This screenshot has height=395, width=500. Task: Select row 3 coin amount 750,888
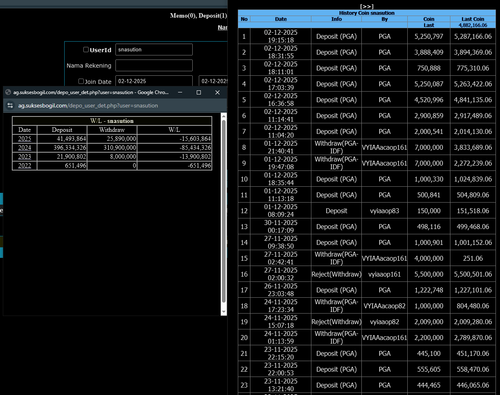[x=429, y=68]
